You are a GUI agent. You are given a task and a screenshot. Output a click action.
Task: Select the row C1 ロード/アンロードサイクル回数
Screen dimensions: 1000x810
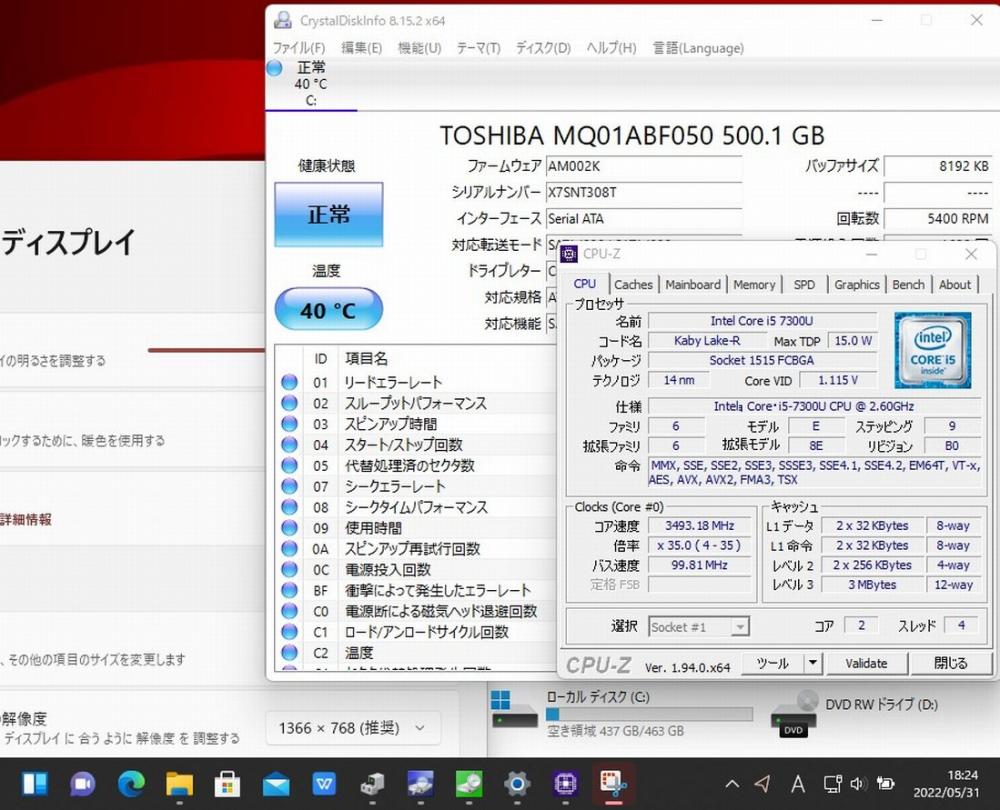[416, 631]
